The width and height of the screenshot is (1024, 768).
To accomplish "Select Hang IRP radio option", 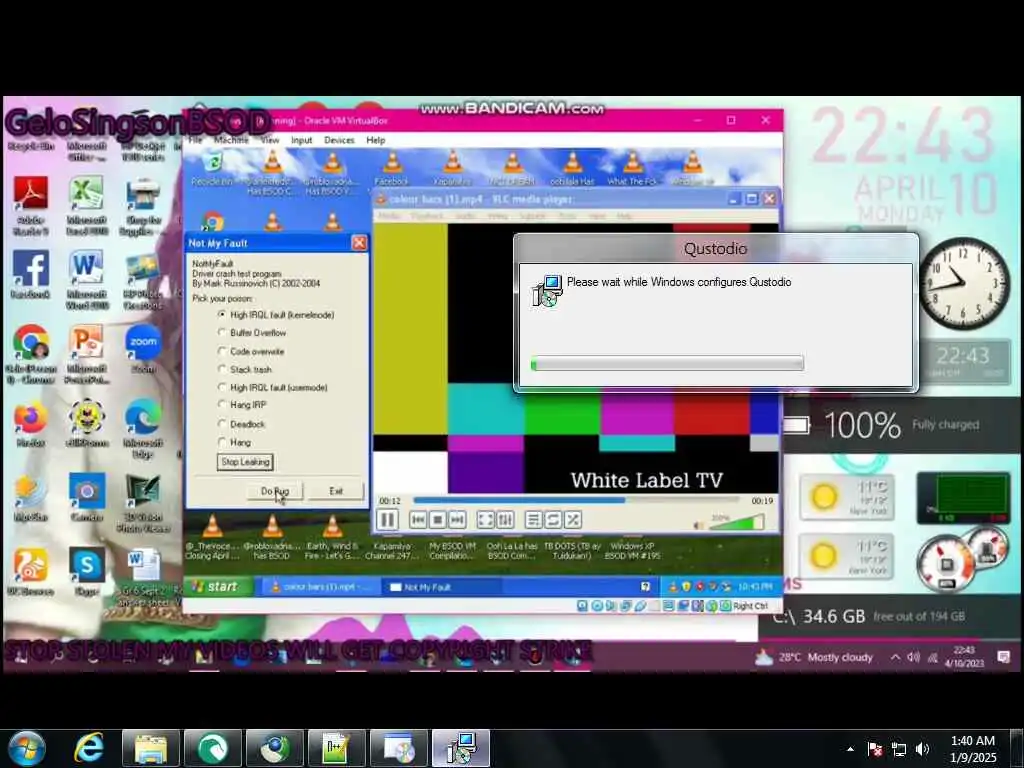I will [x=242, y=405].
